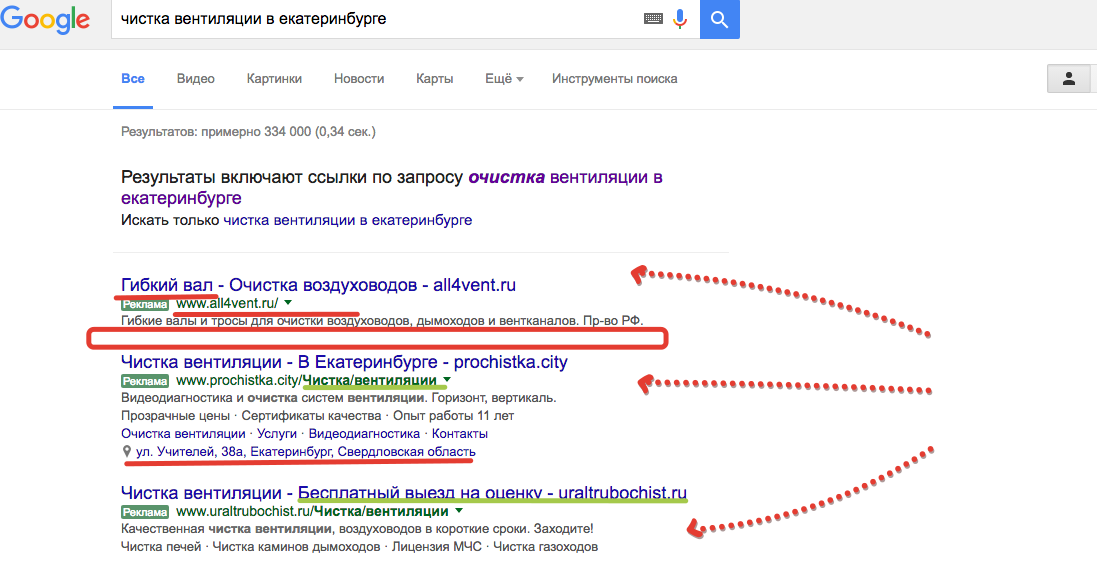Click the text Чистка печей · Чистка каминов дымоходов
The image size is (1097, 578).
pos(360,547)
